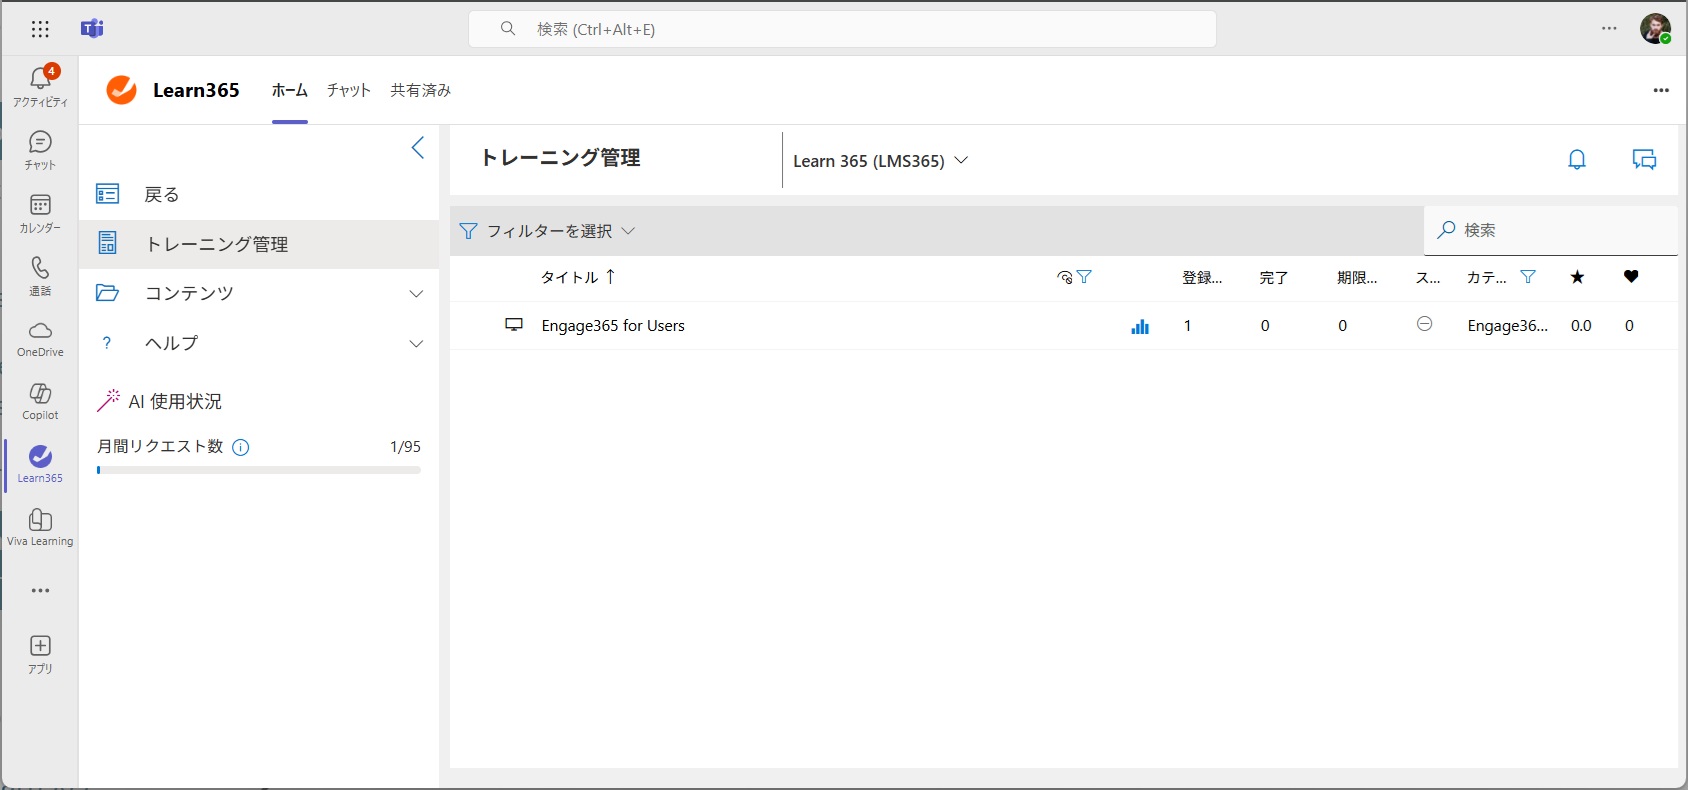Viewport: 1688px width, 790px height.
Task: Open the Learn 365 (LMS365) catalog dropdown
Action: 880,161
